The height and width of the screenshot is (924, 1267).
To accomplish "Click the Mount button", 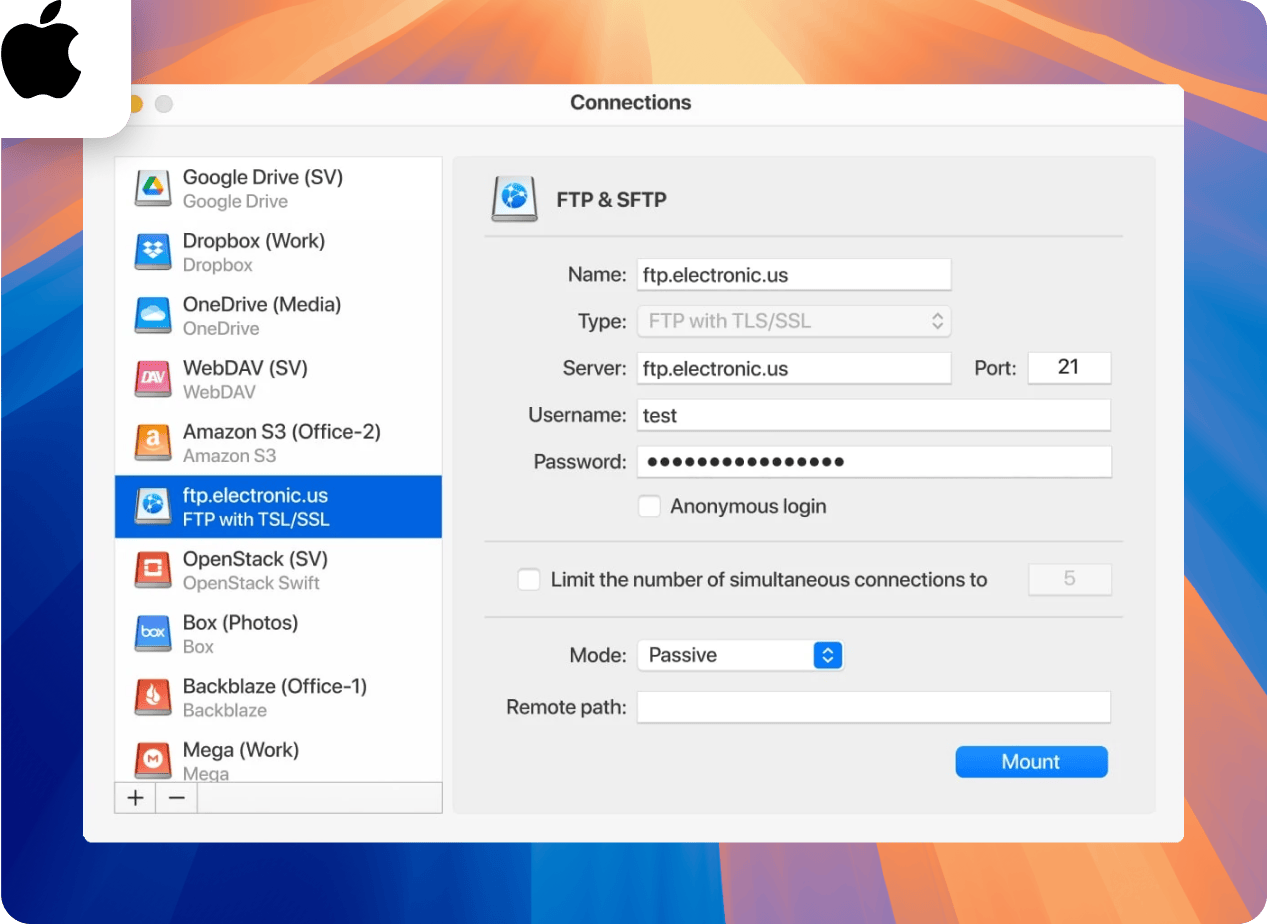I will (1031, 762).
